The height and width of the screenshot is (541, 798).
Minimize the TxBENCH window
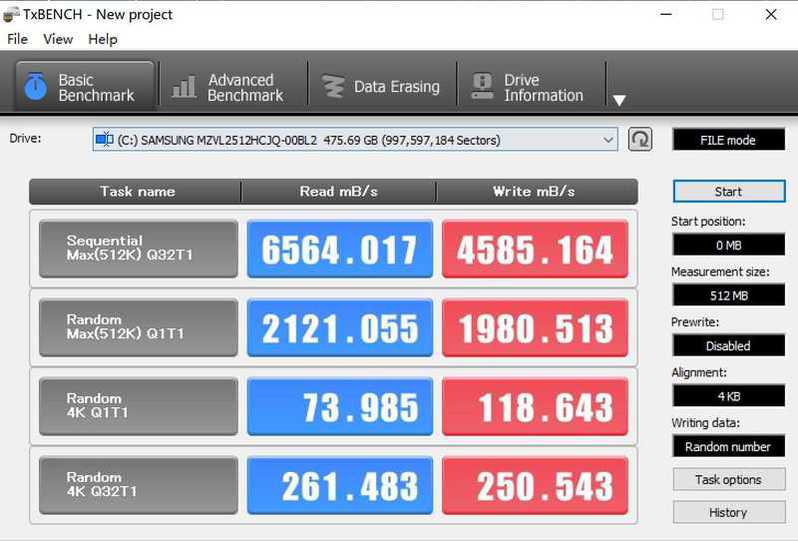pyautogui.click(x=666, y=14)
